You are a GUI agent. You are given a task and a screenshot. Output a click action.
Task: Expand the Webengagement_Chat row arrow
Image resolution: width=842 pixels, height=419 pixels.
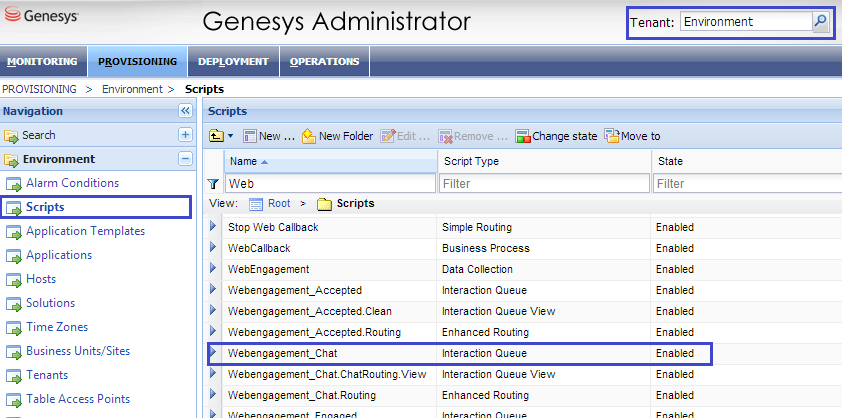pyautogui.click(x=213, y=352)
